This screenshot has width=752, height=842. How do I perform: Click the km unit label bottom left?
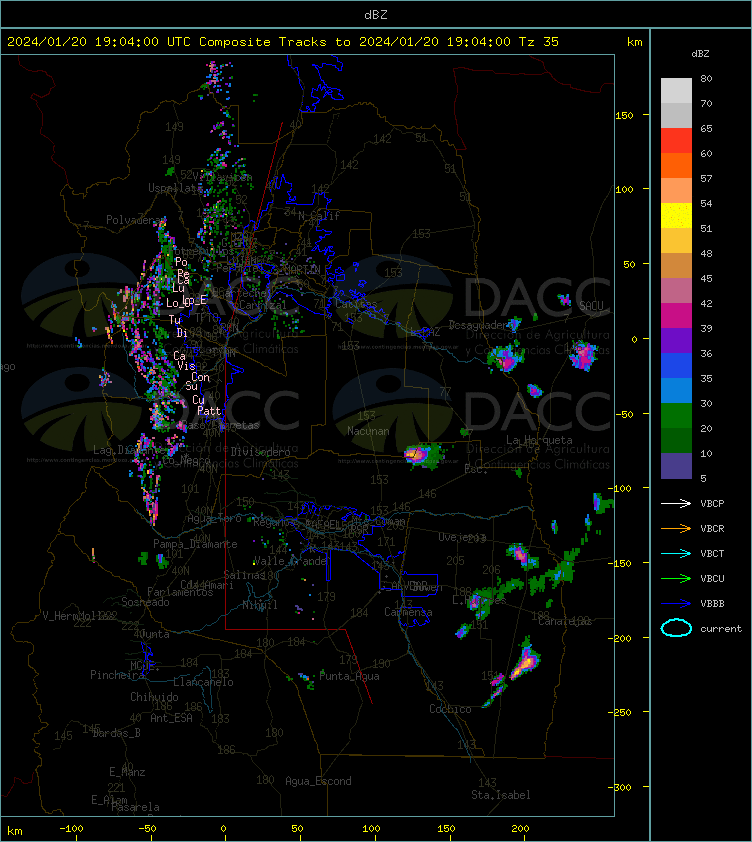click(15, 831)
